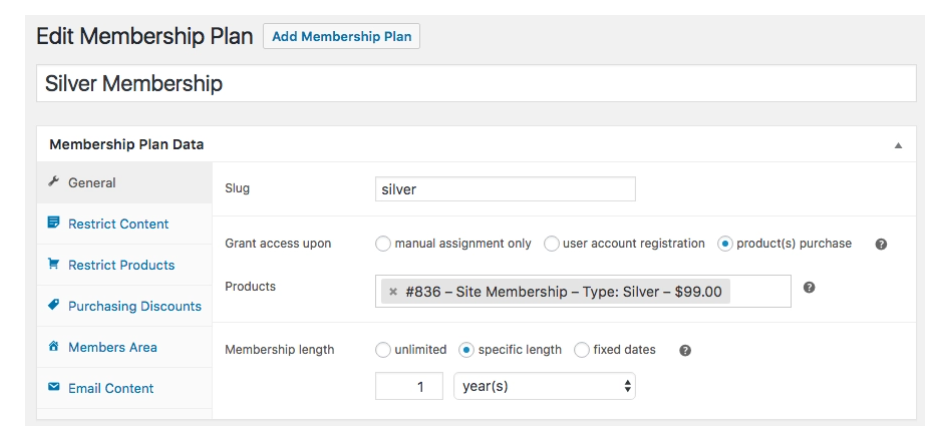Click the Email Content envelope icon
Viewport: 948px width, 441px height.
tap(54, 387)
